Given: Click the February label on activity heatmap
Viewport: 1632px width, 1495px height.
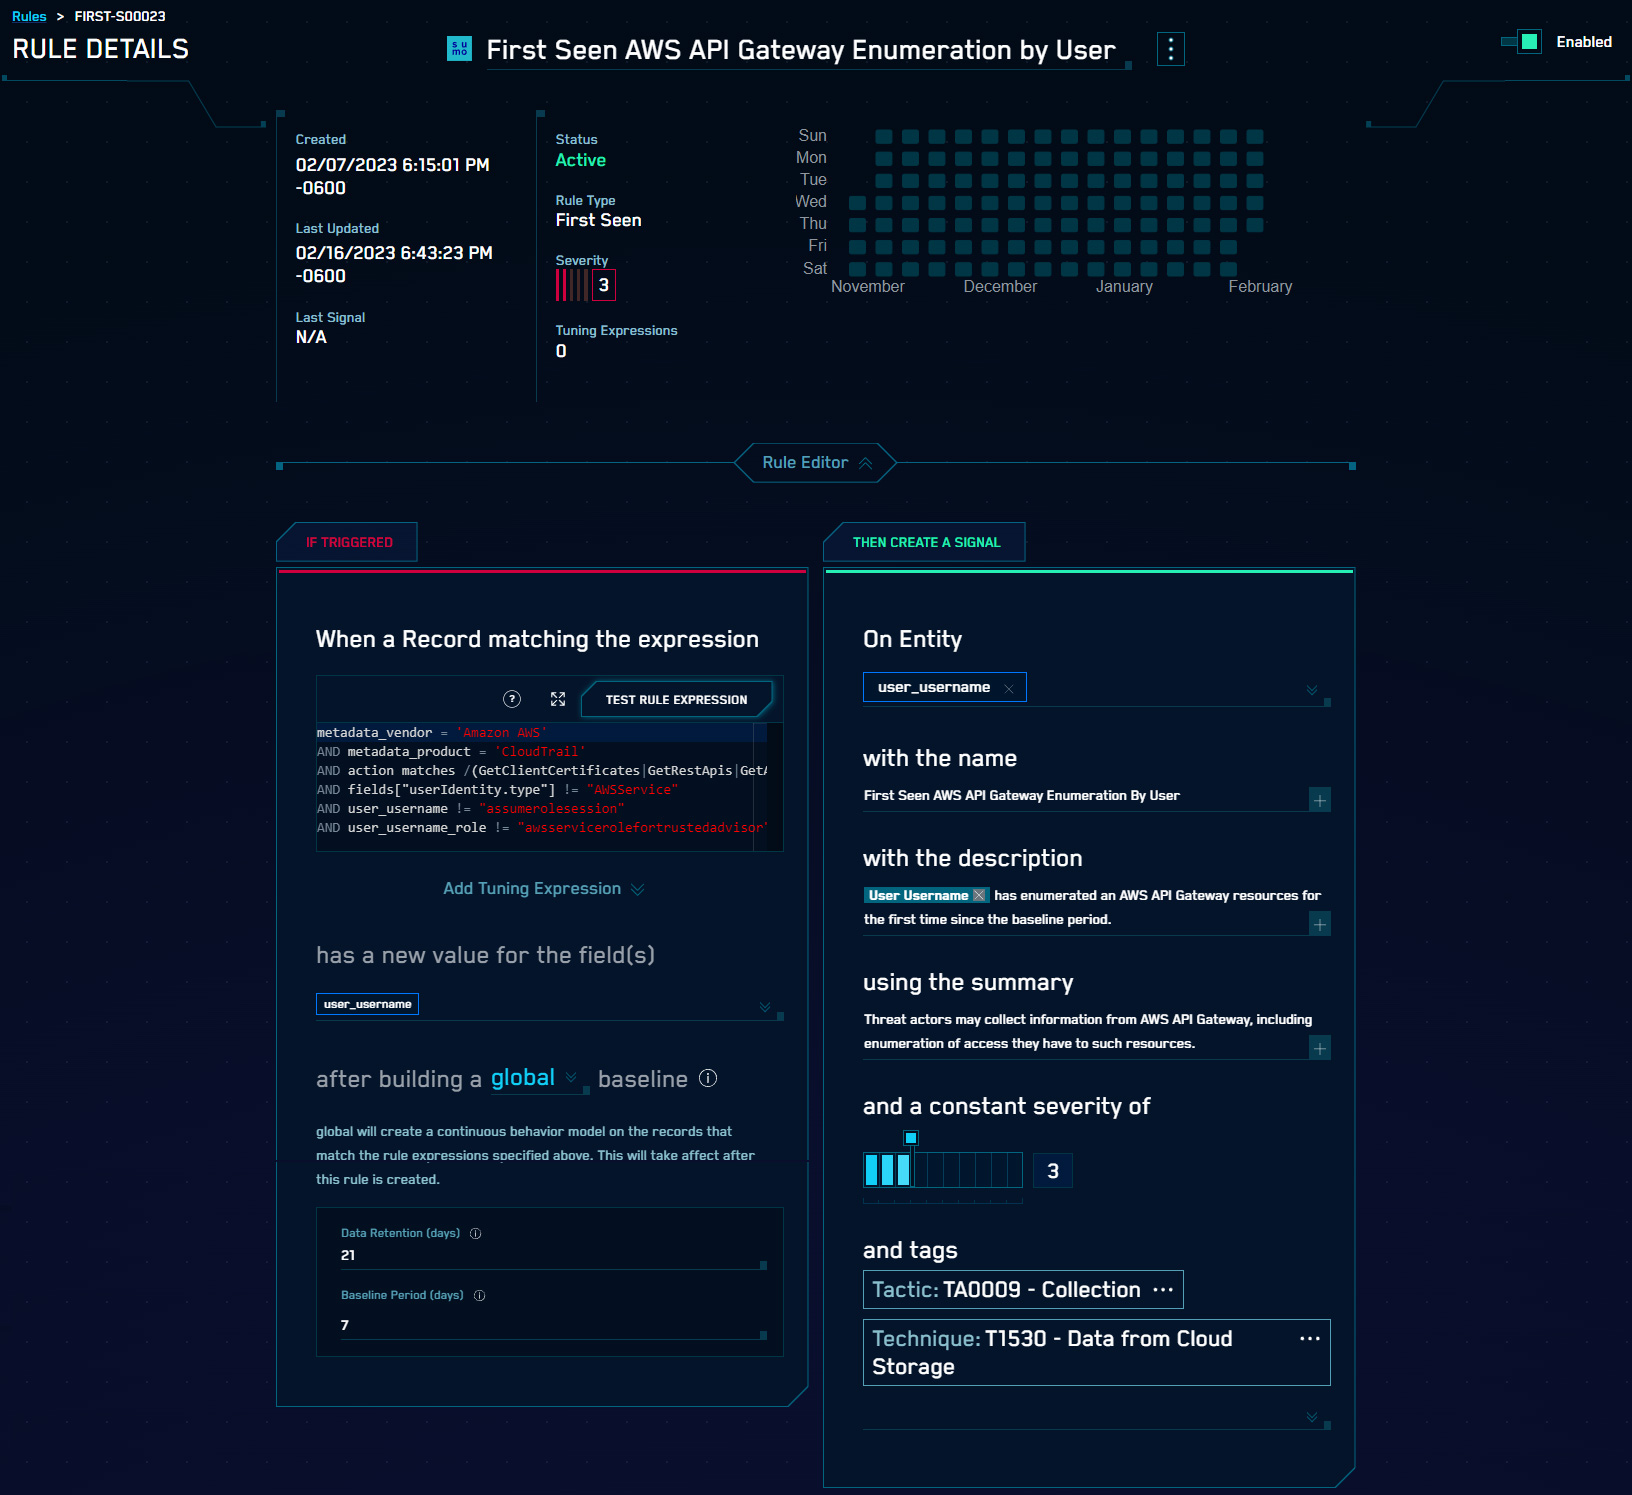Looking at the screenshot, I should coord(1260,287).
